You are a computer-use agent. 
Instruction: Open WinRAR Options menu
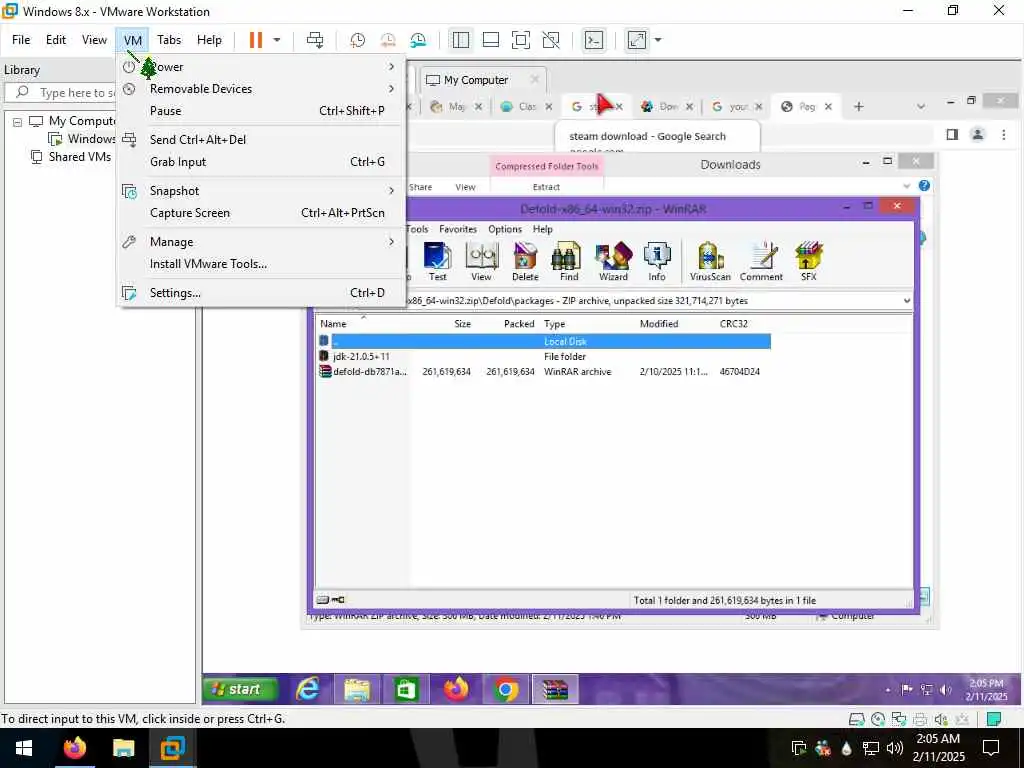point(505,229)
